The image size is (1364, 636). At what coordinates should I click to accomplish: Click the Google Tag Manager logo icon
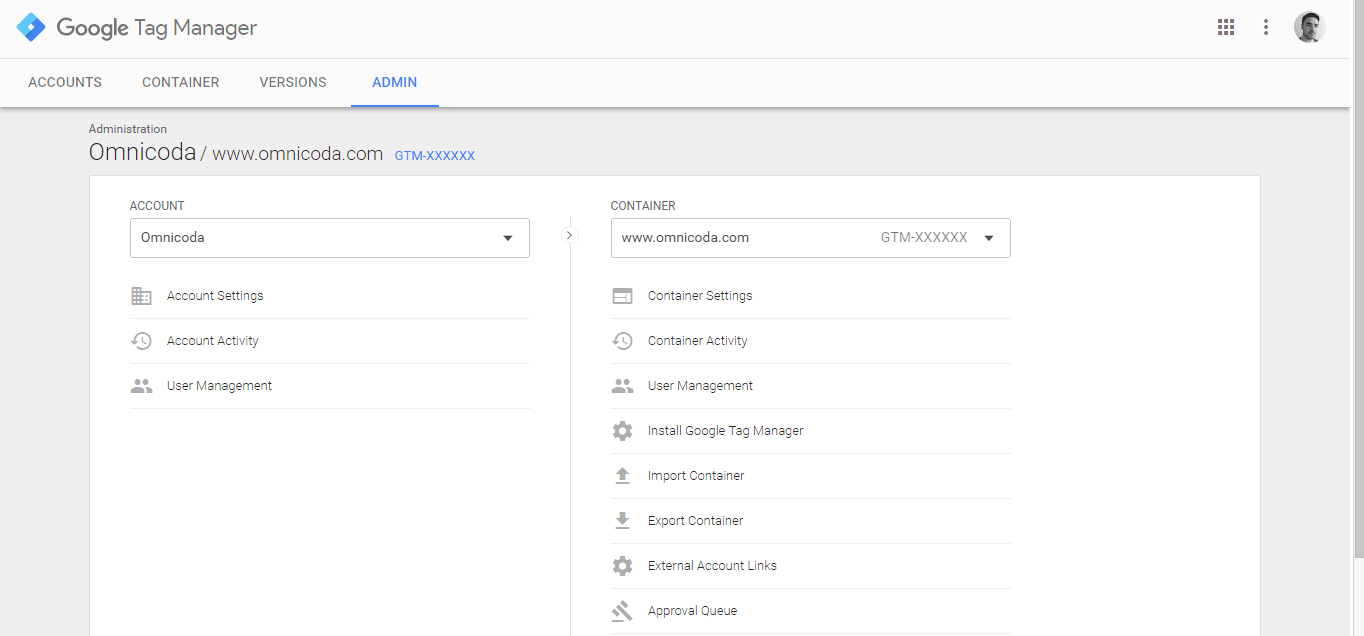31,27
